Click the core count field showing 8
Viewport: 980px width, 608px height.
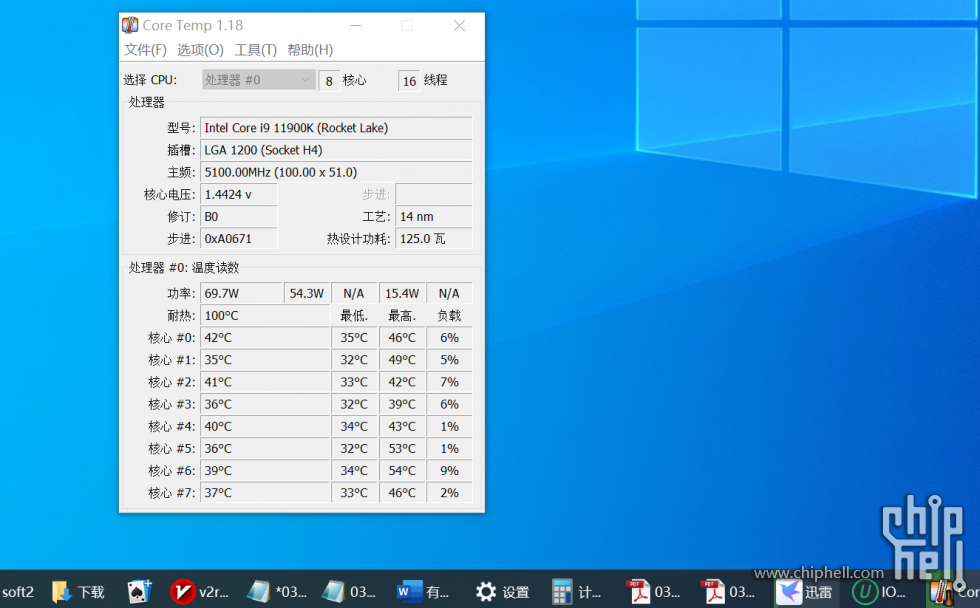pos(329,81)
